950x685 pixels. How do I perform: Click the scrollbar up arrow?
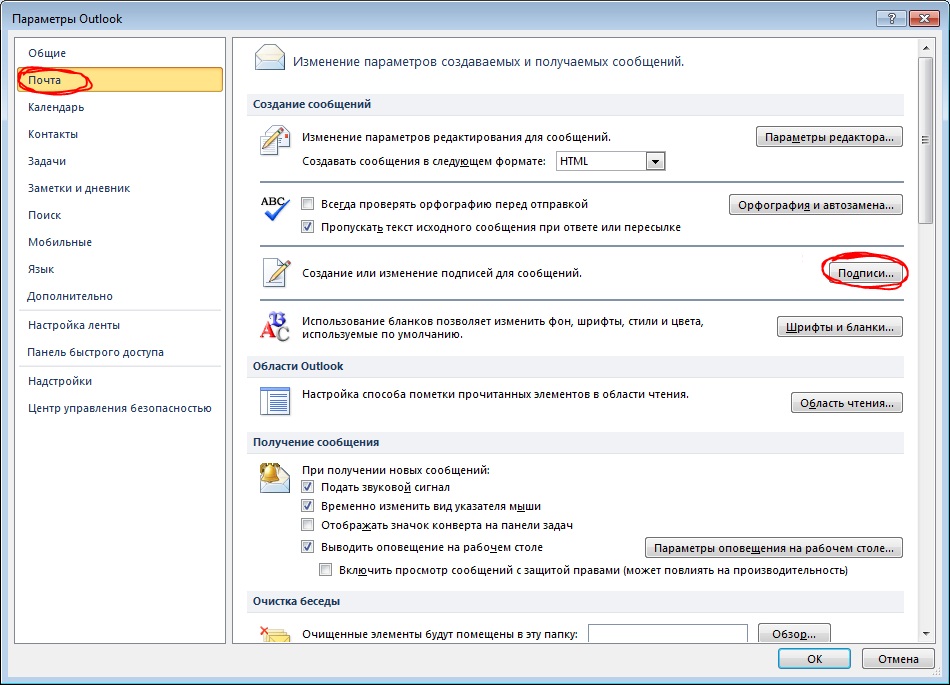(x=925, y=47)
